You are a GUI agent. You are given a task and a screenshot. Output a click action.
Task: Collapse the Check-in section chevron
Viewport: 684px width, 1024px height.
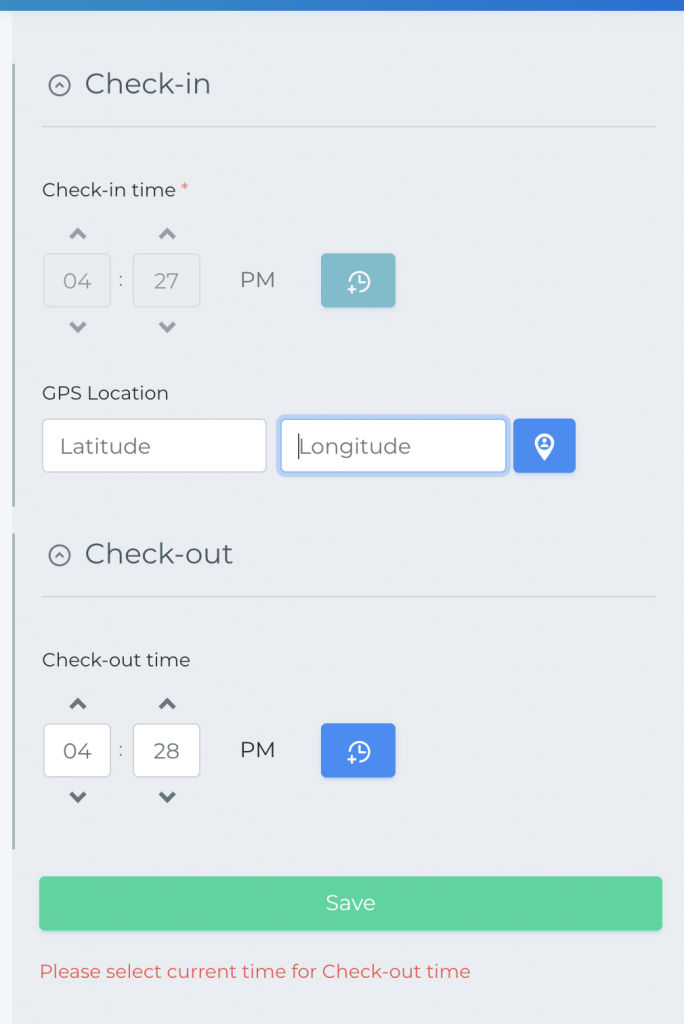click(60, 86)
